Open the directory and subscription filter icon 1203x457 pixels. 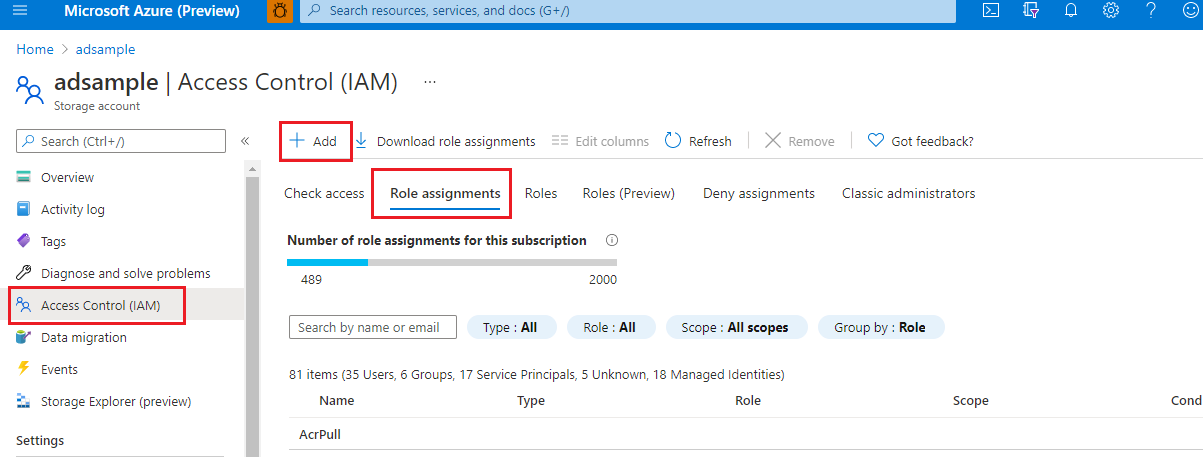point(1031,11)
